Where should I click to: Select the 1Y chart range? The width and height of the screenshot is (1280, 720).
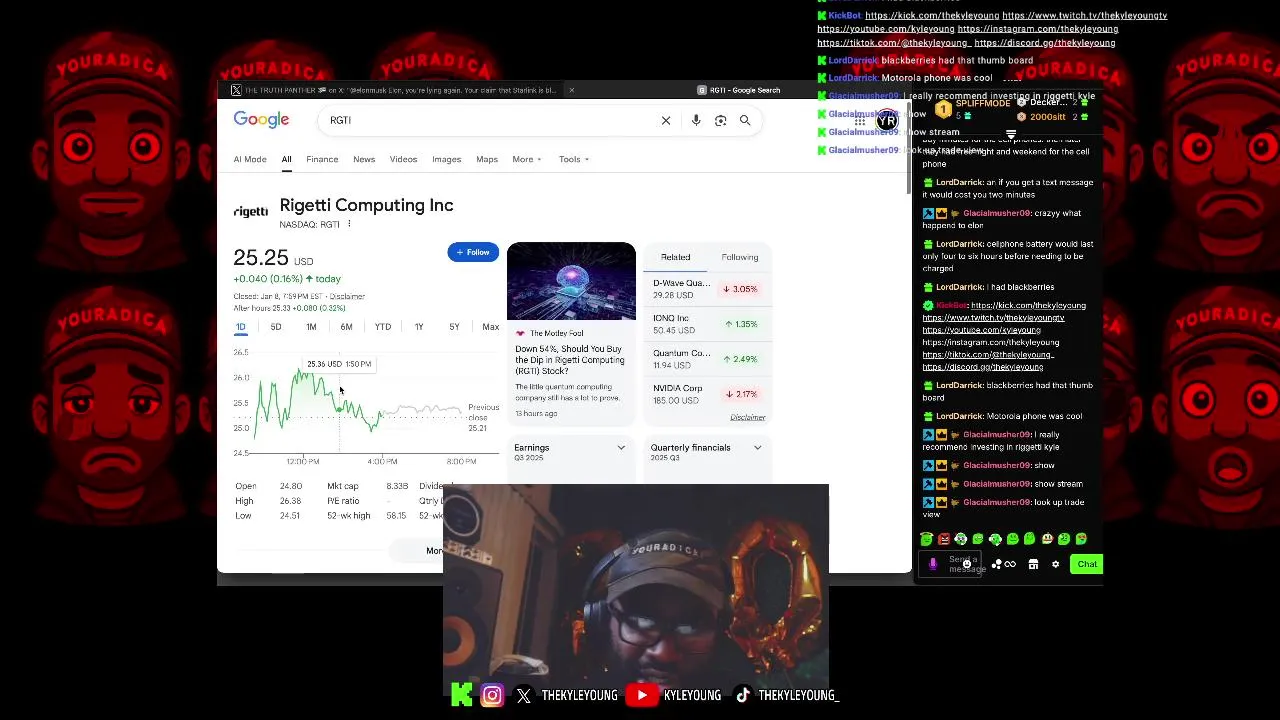(419, 327)
